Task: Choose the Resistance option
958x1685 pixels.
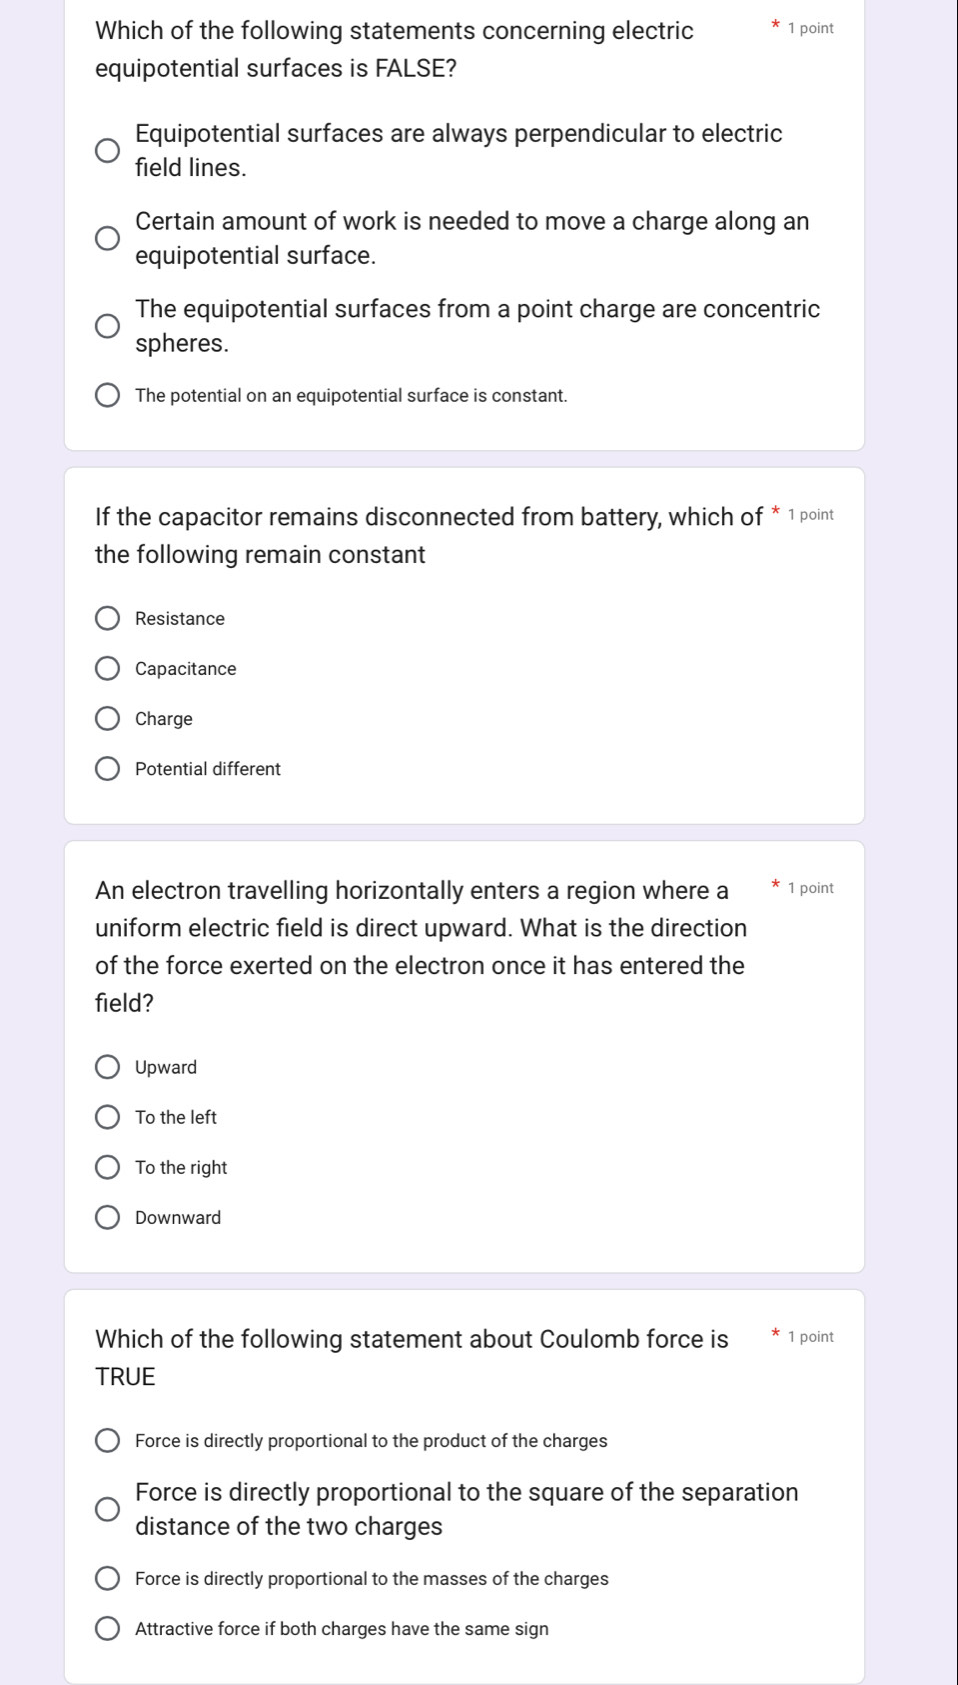Action: (x=107, y=619)
